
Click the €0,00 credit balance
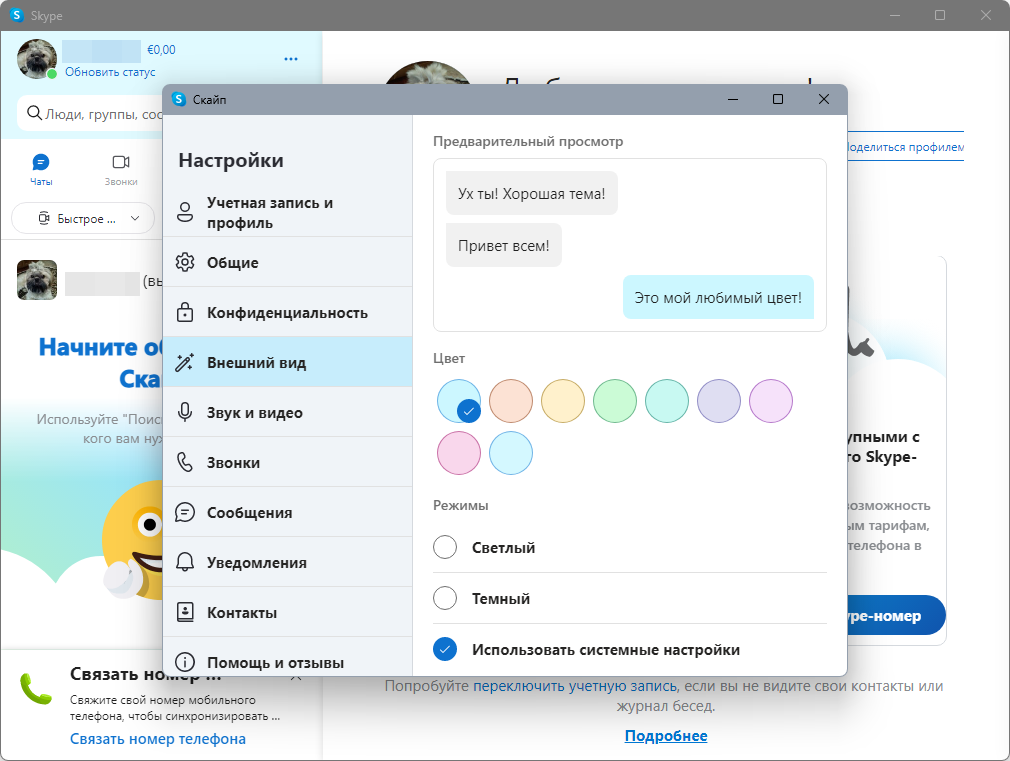tap(161, 50)
